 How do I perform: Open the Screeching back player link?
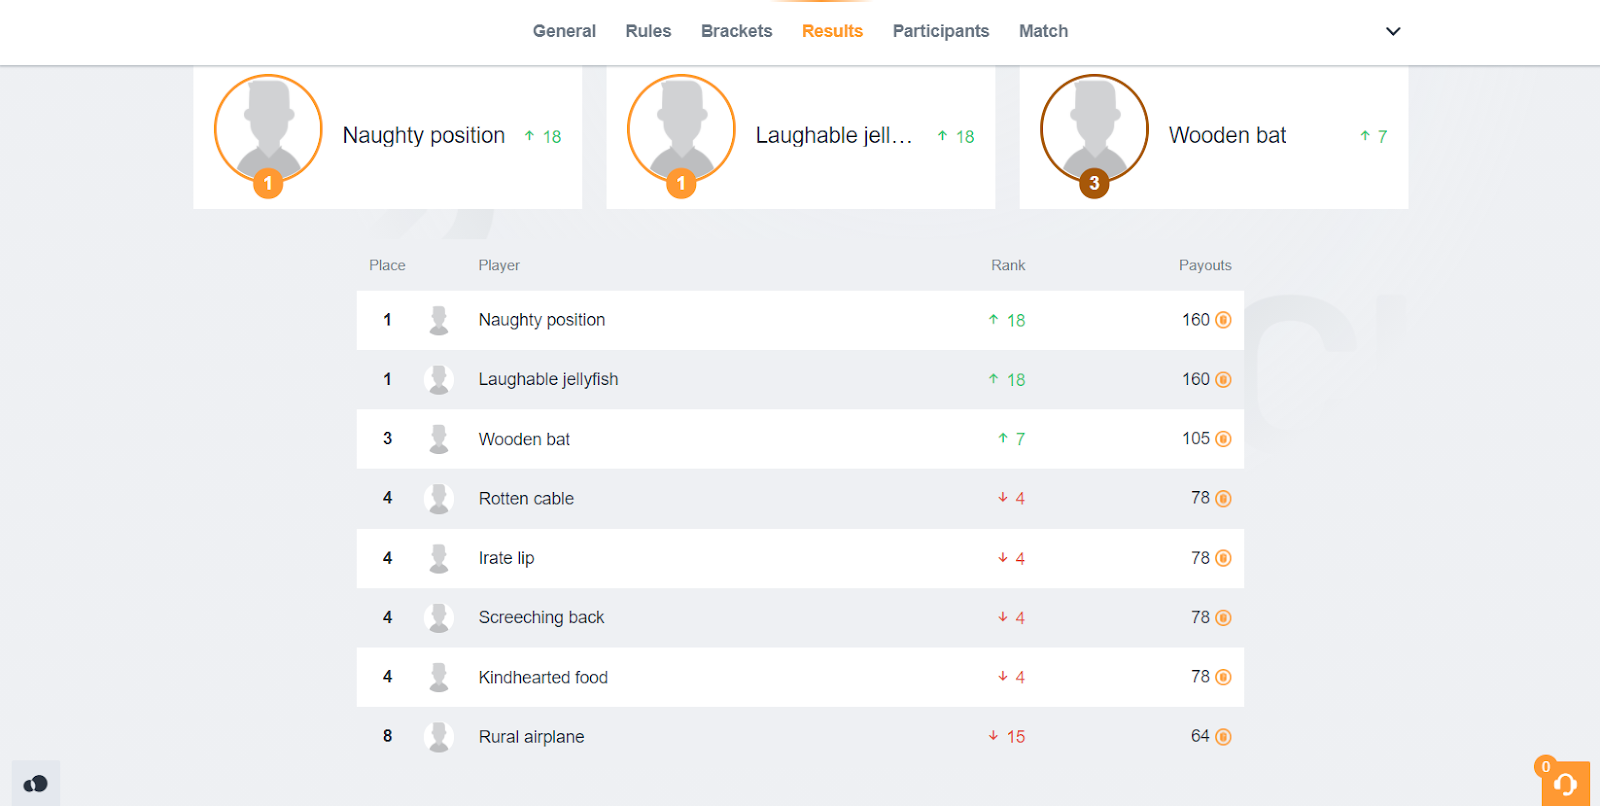pos(541,617)
